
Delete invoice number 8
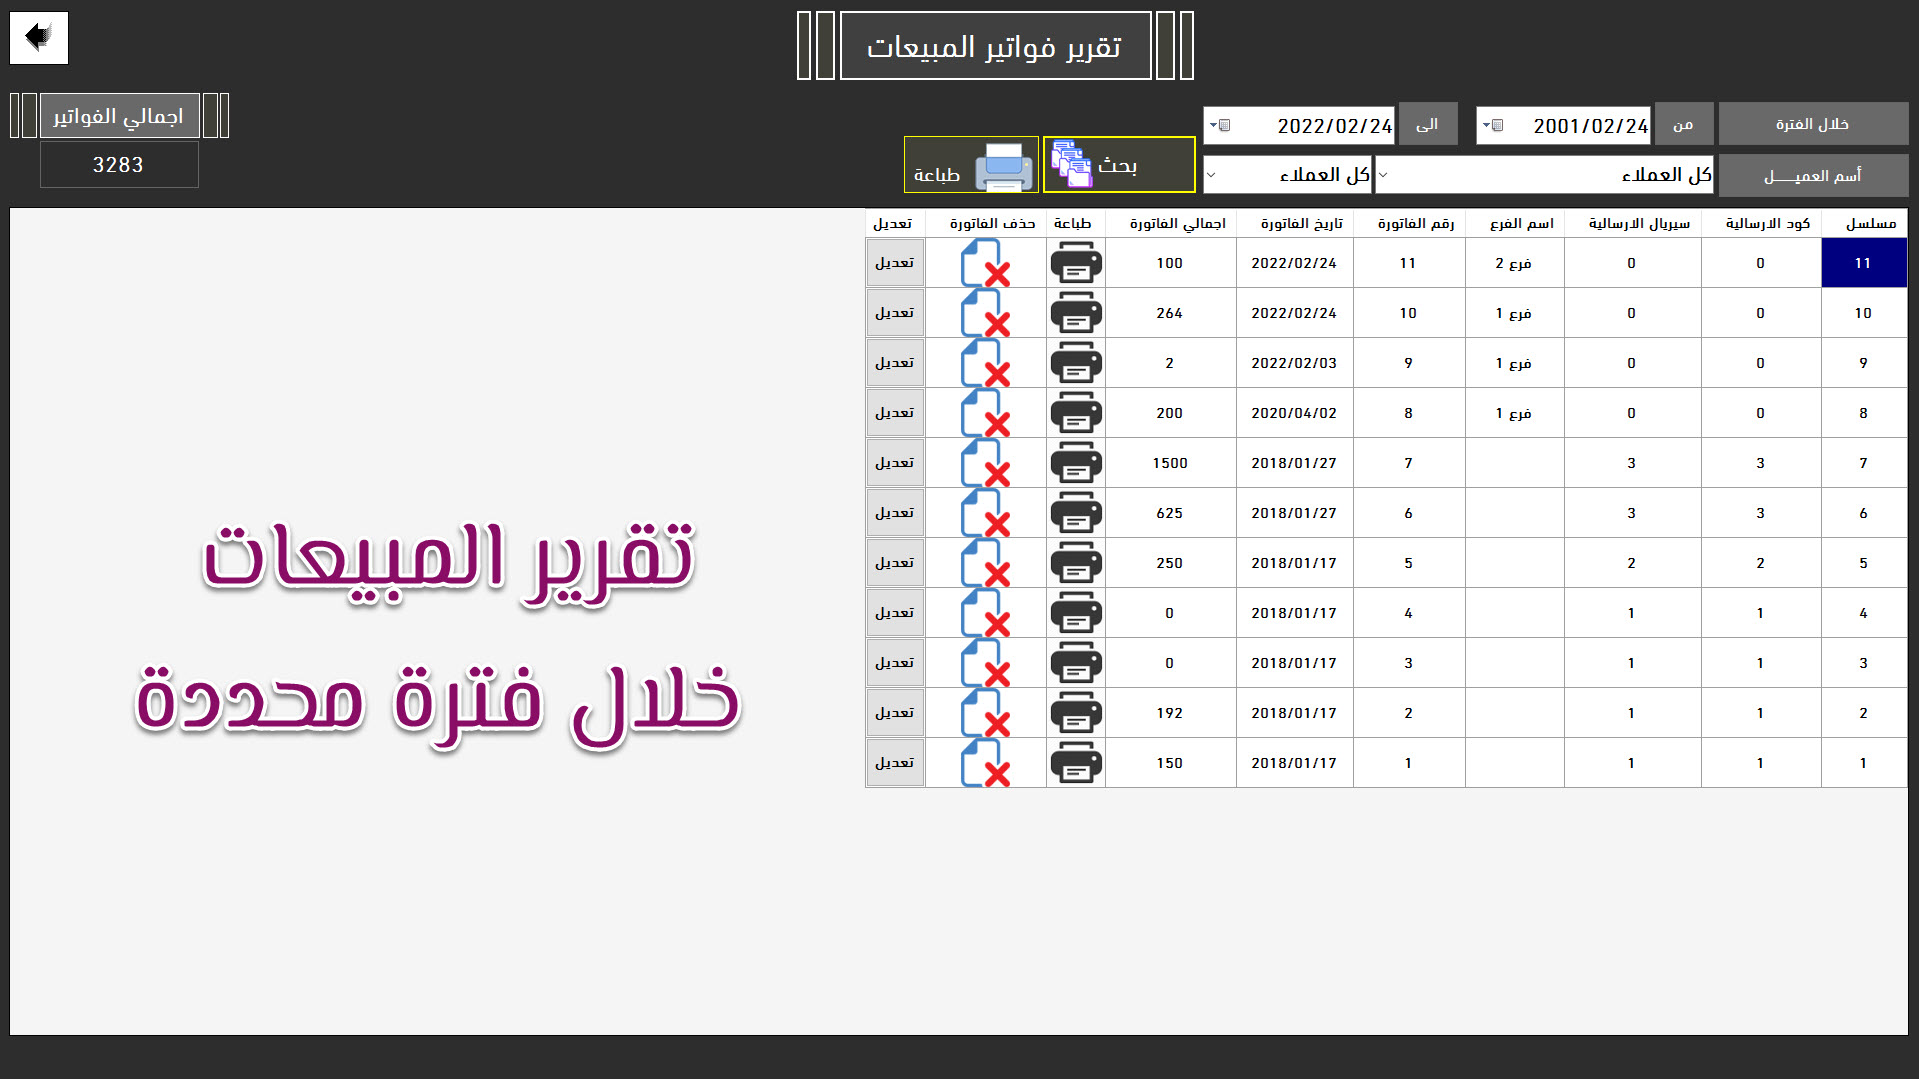click(986, 413)
